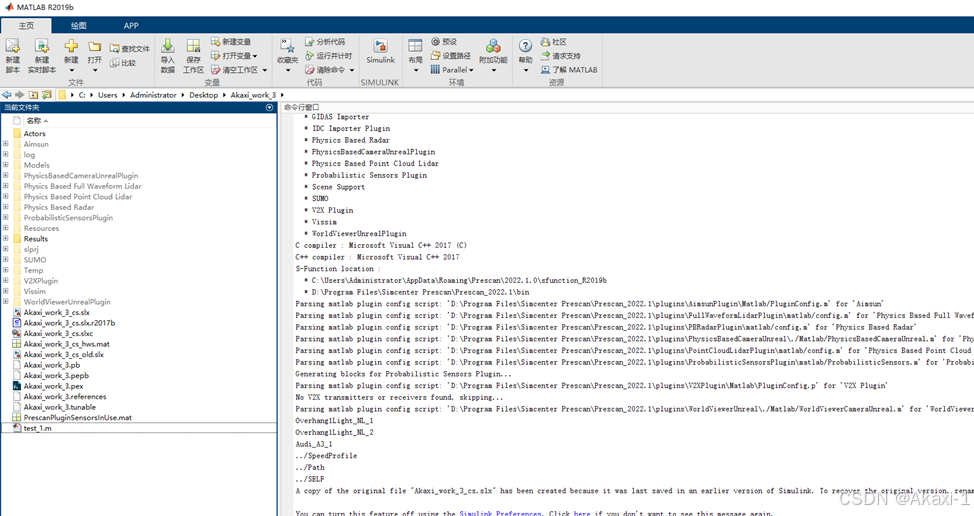974x516 pixels.
Task: Click the 新建脚本 (New Script) icon
Action: coord(12,47)
